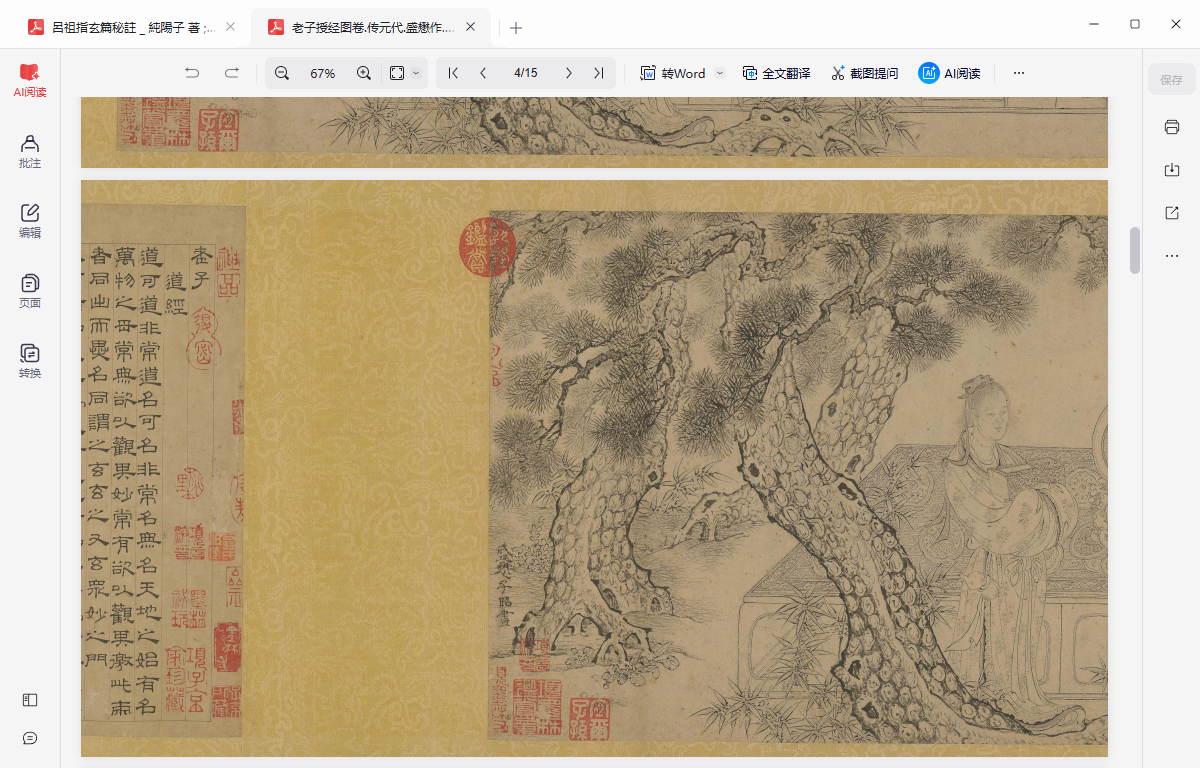The width and height of the screenshot is (1200, 768).
Task: Toggle the sidebar panel layout icon
Action: [x=30, y=700]
